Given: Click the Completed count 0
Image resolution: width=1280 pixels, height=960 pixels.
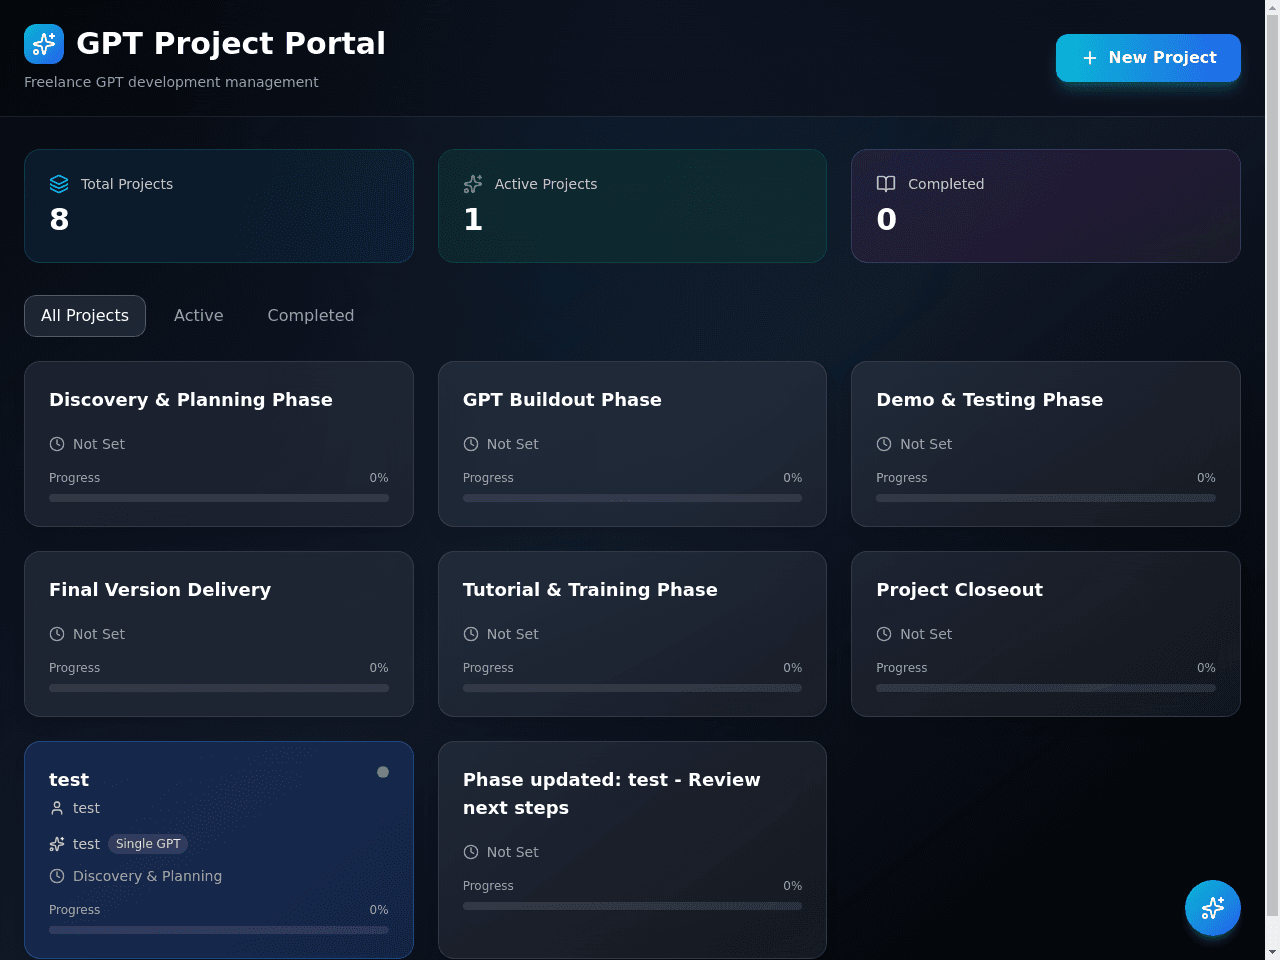Looking at the screenshot, I should (x=886, y=219).
